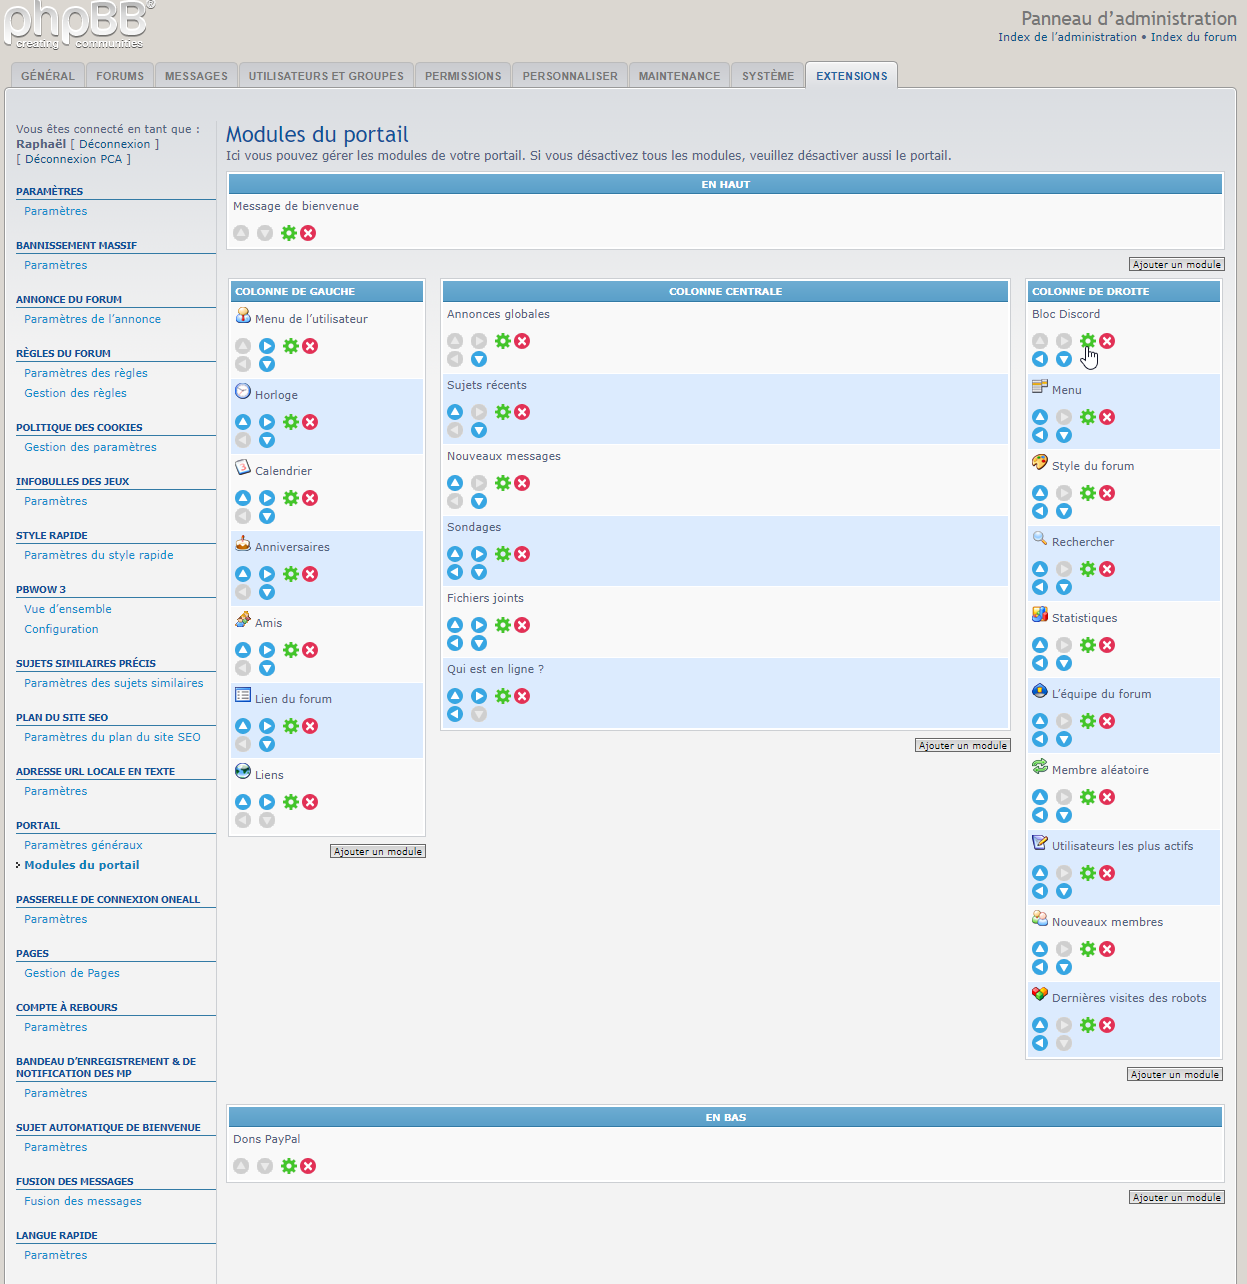Move Sondages module down with blue arrow
Viewport: 1247px width, 1284px height.
pyautogui.click(x=479, y=572)
